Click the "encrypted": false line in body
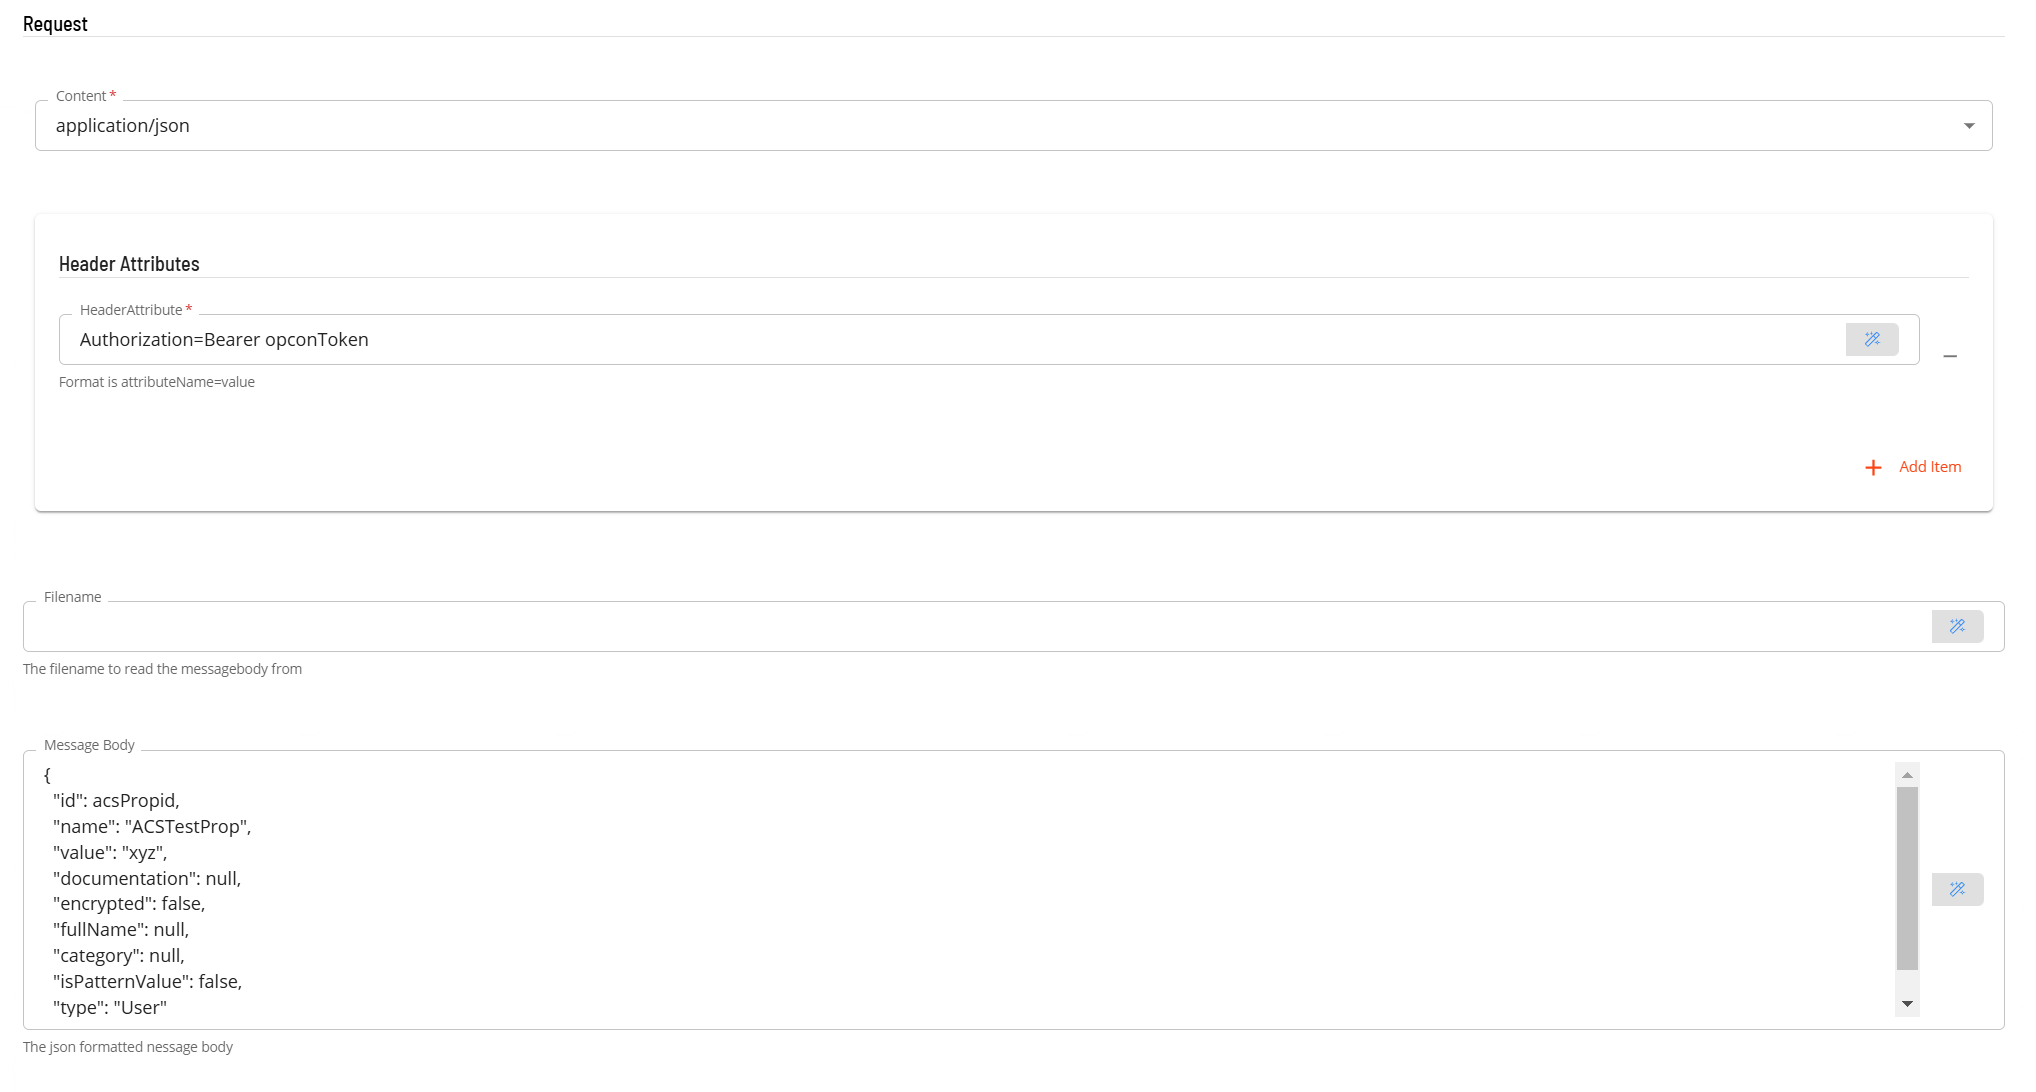2036x1092 pixels. [129, 904]
